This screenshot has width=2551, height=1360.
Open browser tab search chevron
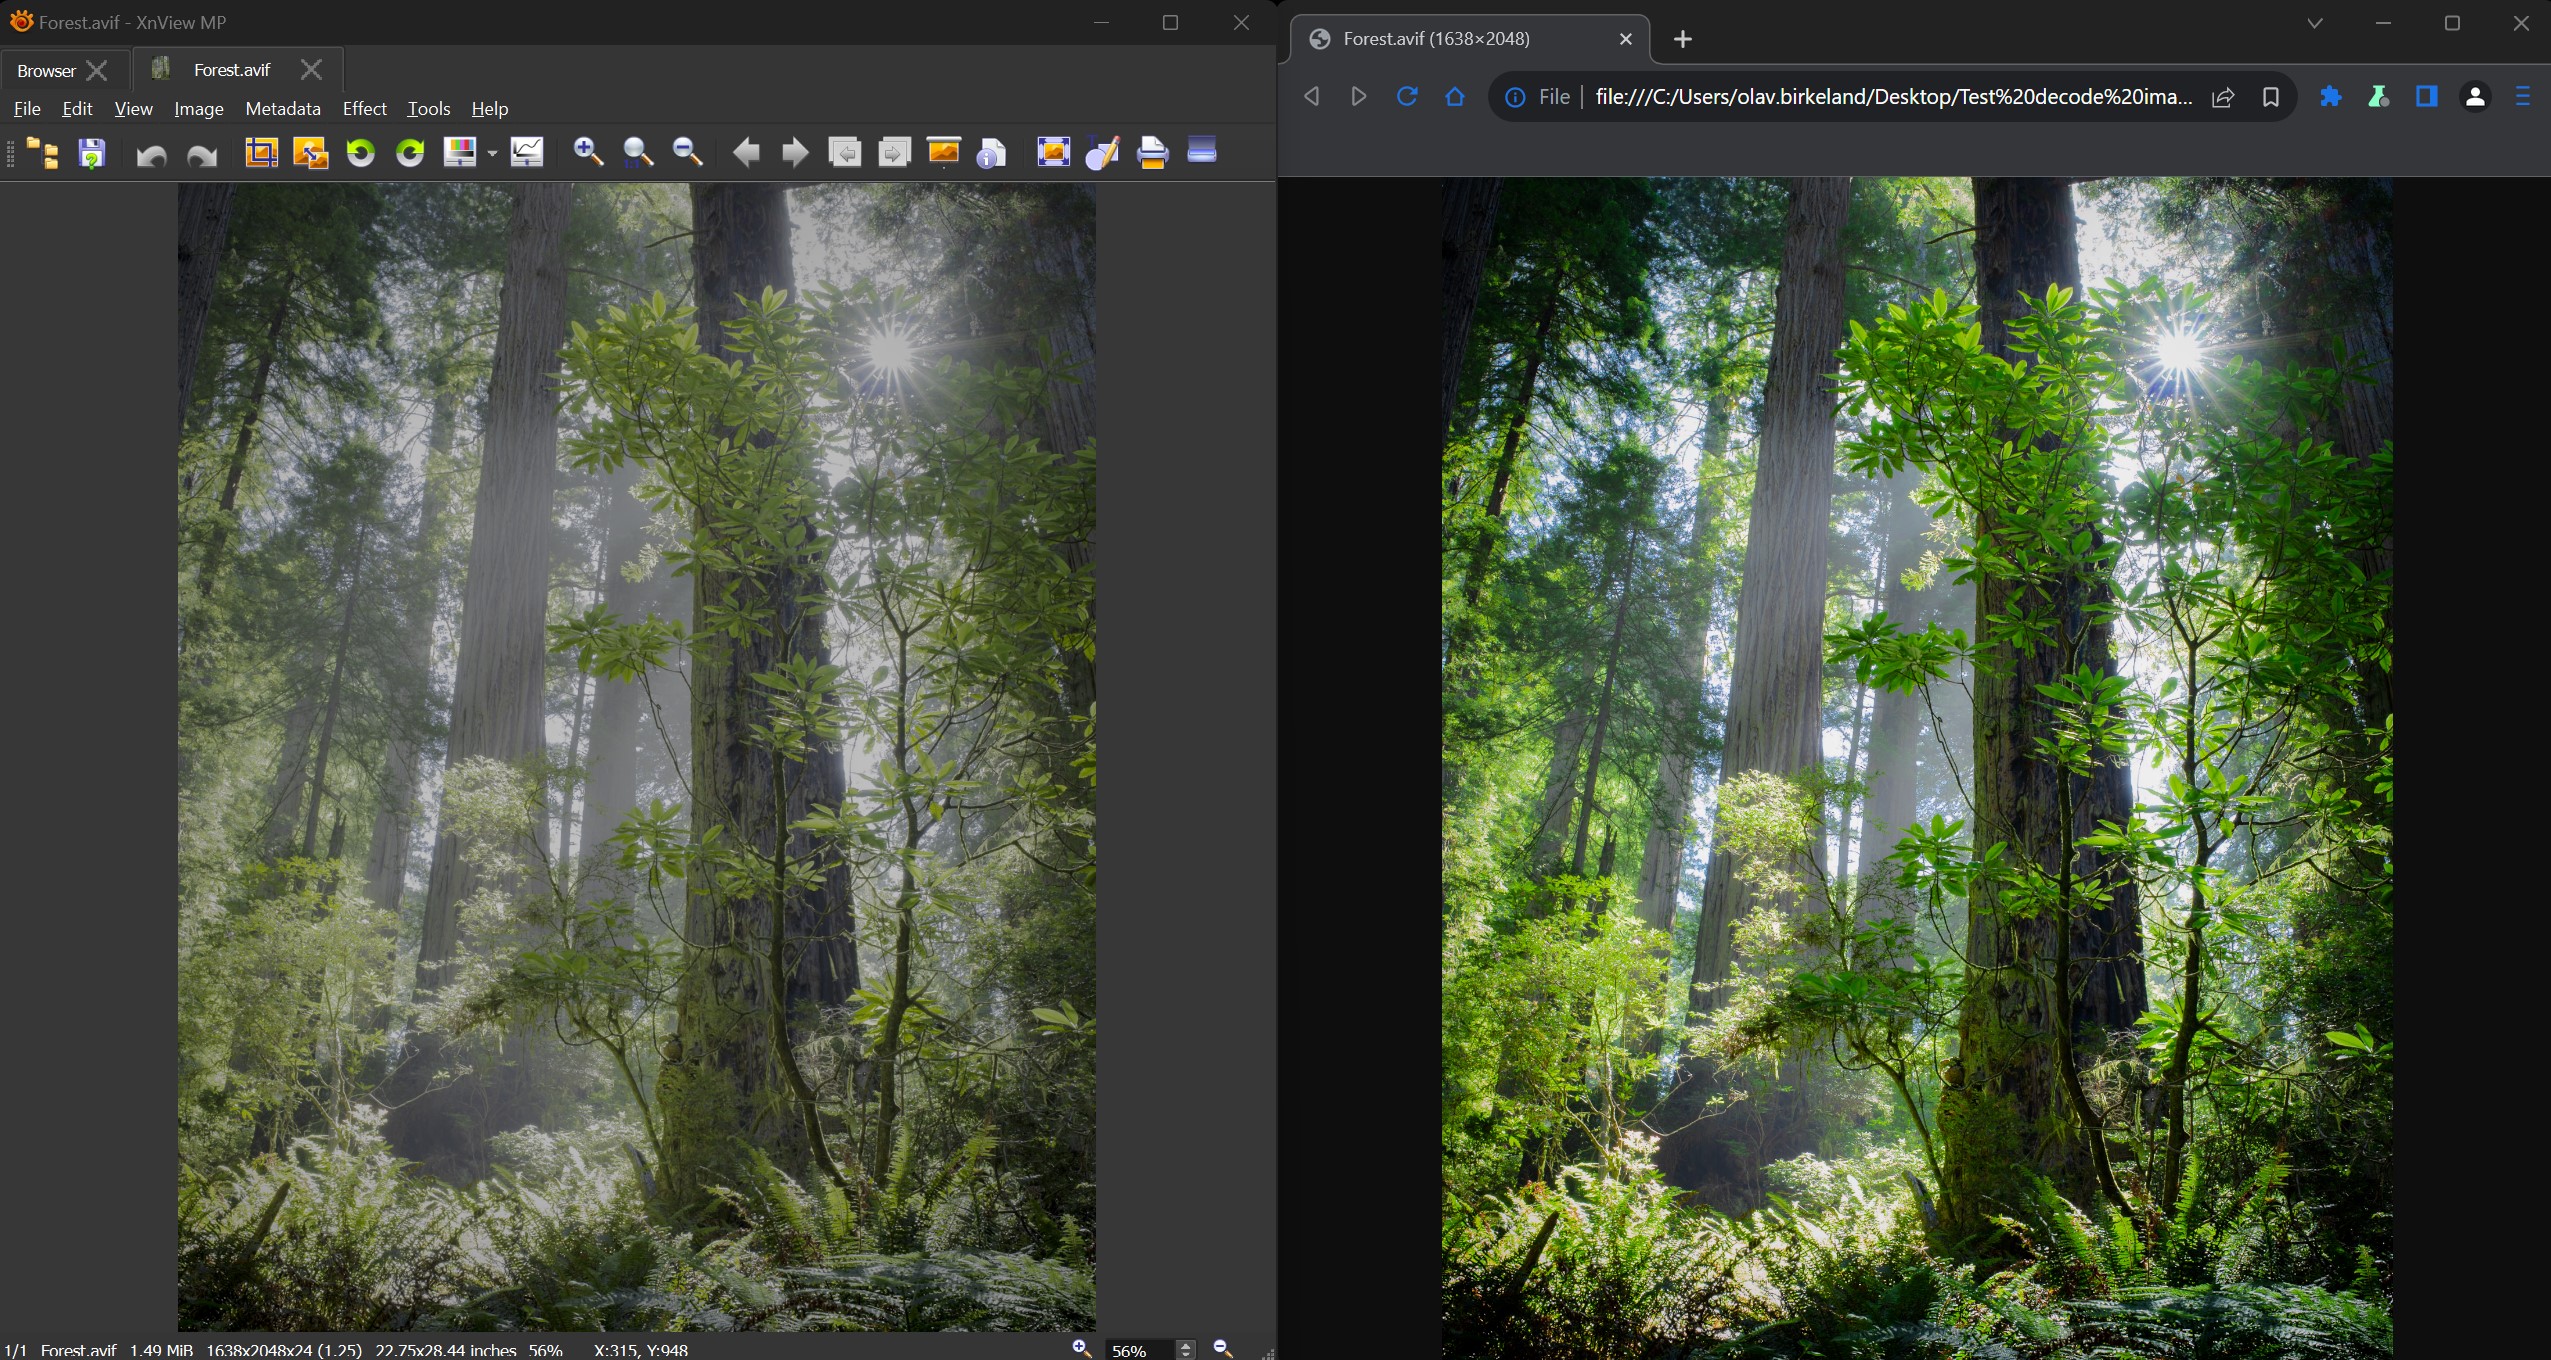pos(2314,24)
